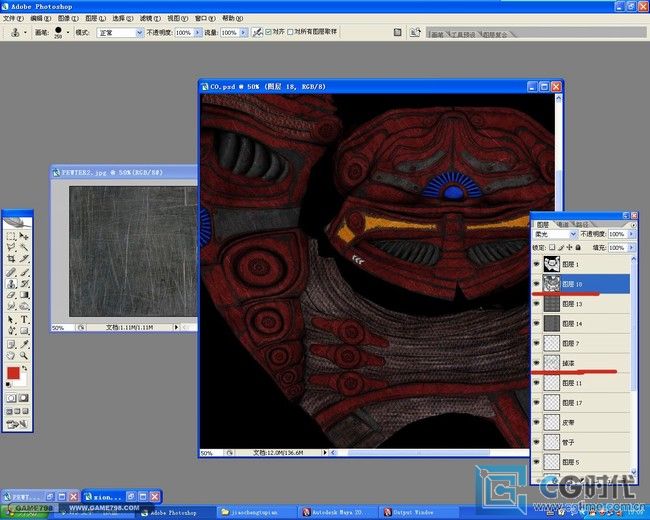Select the Eraser tool
650x520 pixels.
[x=11, y=295]
